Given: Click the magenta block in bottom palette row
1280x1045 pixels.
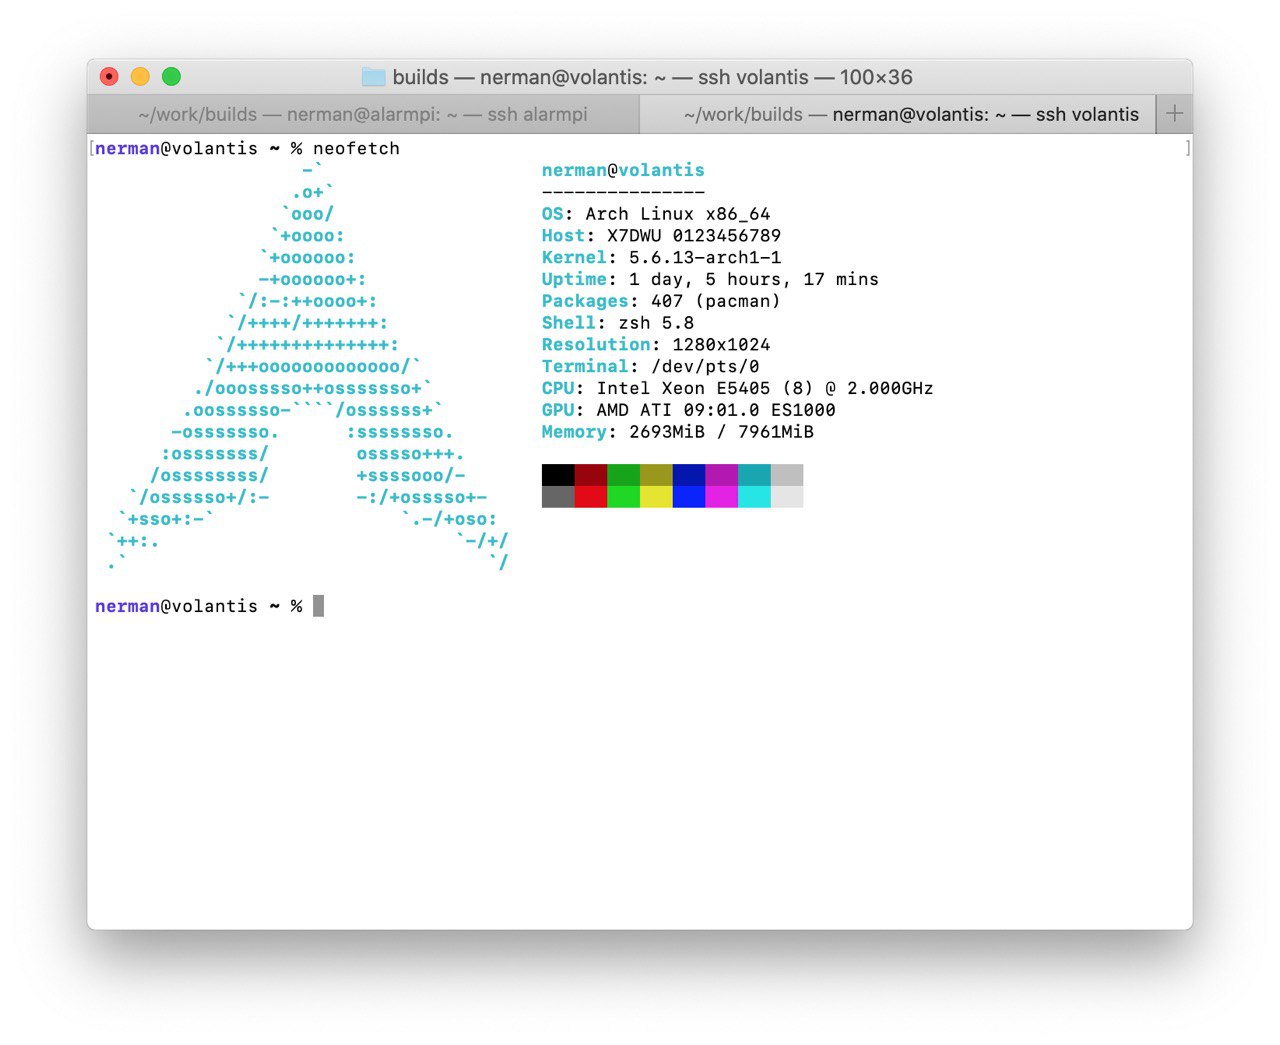Looking at the screenshot, I should point(721,497).
